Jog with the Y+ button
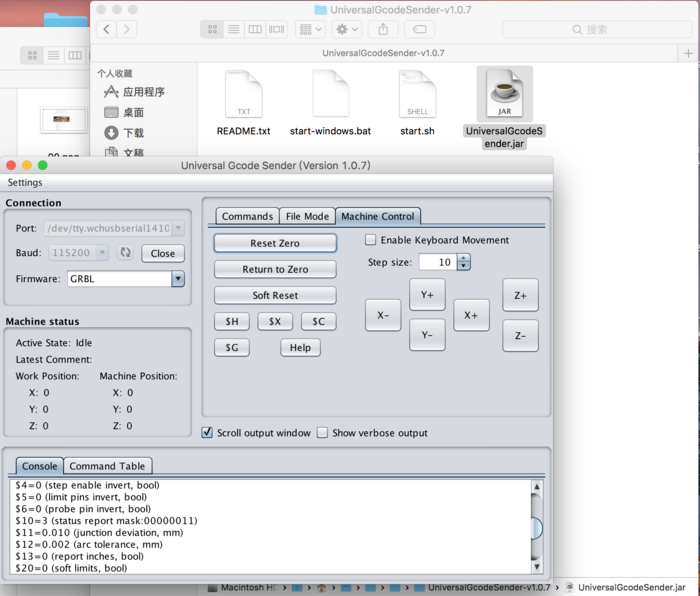The image size is (700, 596). [427, 295]
